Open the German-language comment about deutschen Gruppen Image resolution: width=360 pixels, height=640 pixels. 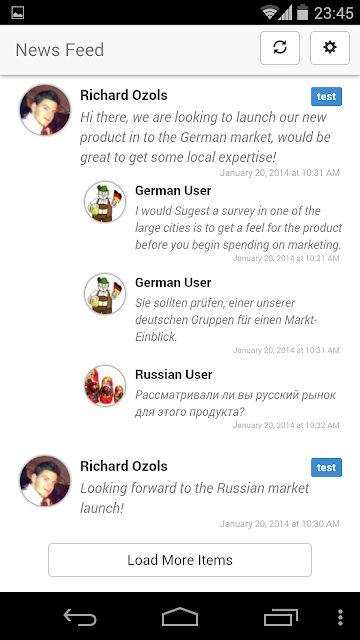(x=226, y=320)
